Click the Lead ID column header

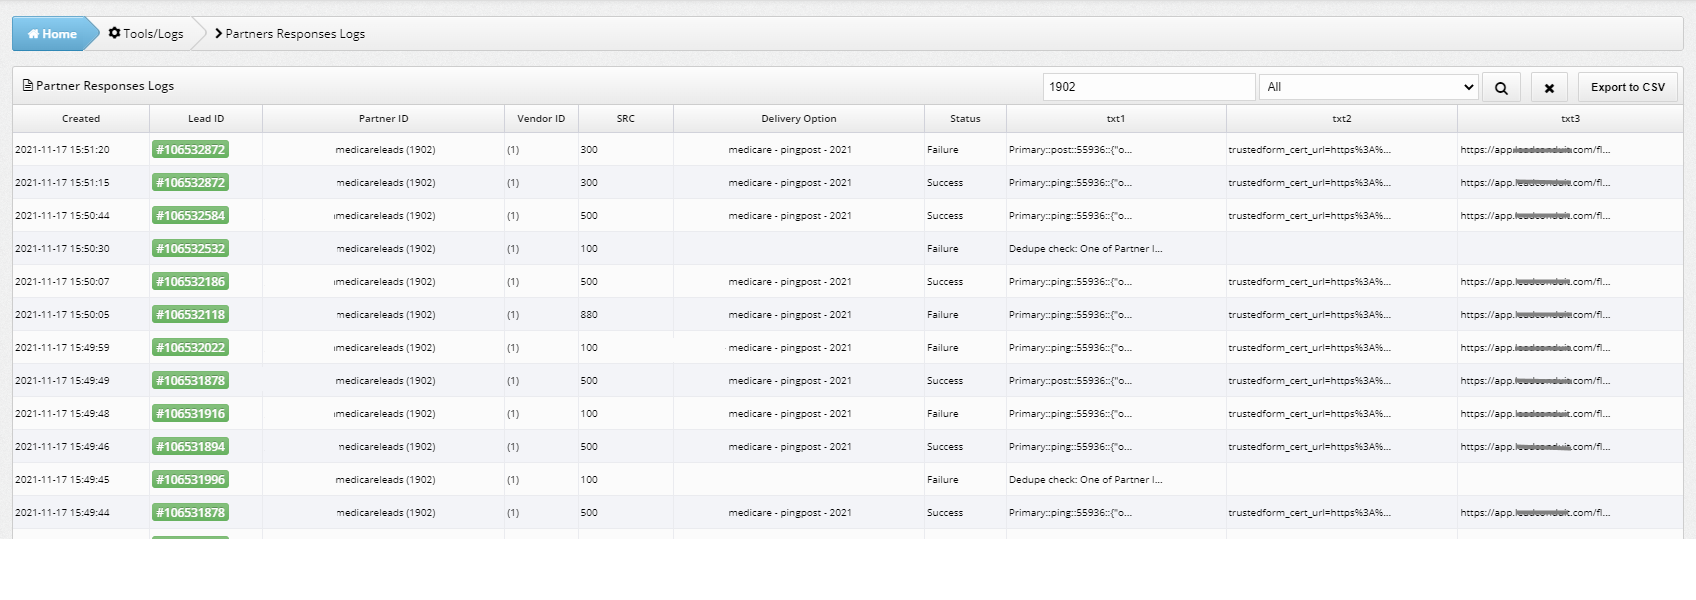tap(206, 118)
